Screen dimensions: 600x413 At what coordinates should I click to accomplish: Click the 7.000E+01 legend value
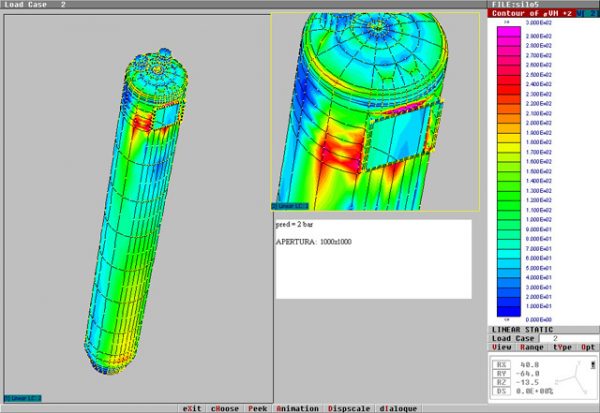point(539,249)
